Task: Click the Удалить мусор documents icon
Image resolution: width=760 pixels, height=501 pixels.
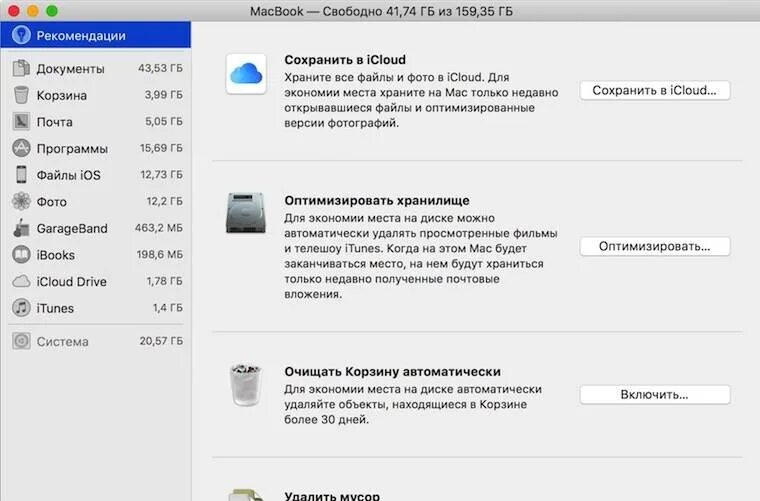Action: pos(246,495)
